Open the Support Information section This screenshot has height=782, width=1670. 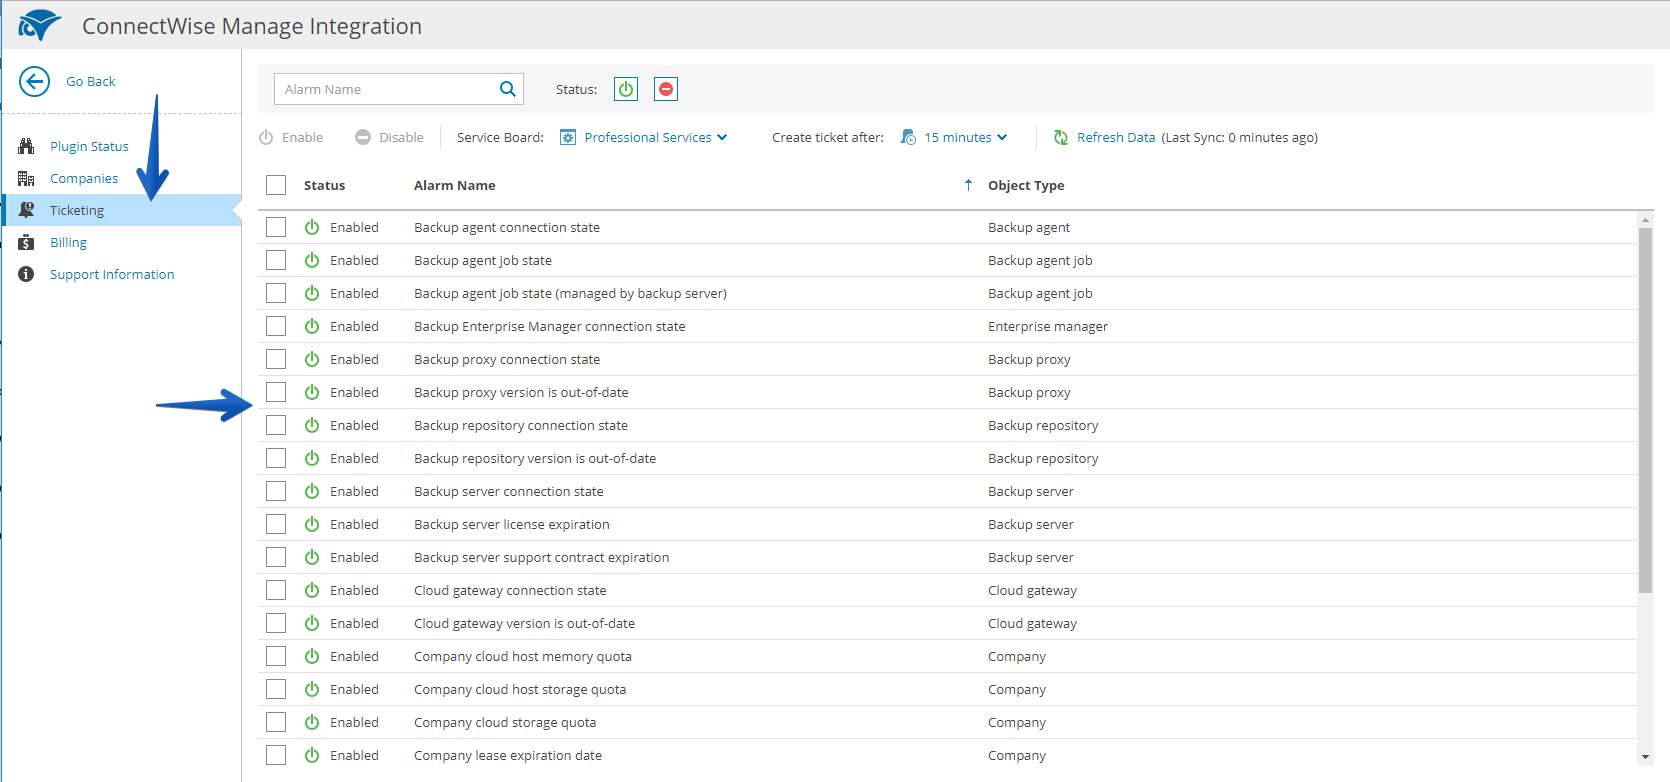(x=112, y=274)
